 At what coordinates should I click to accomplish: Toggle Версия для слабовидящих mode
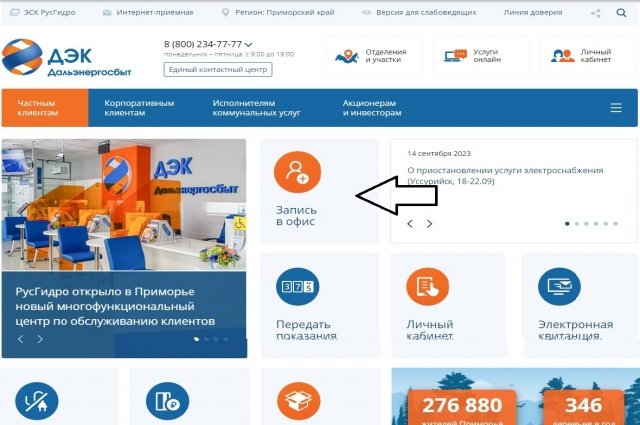[419, 13]
